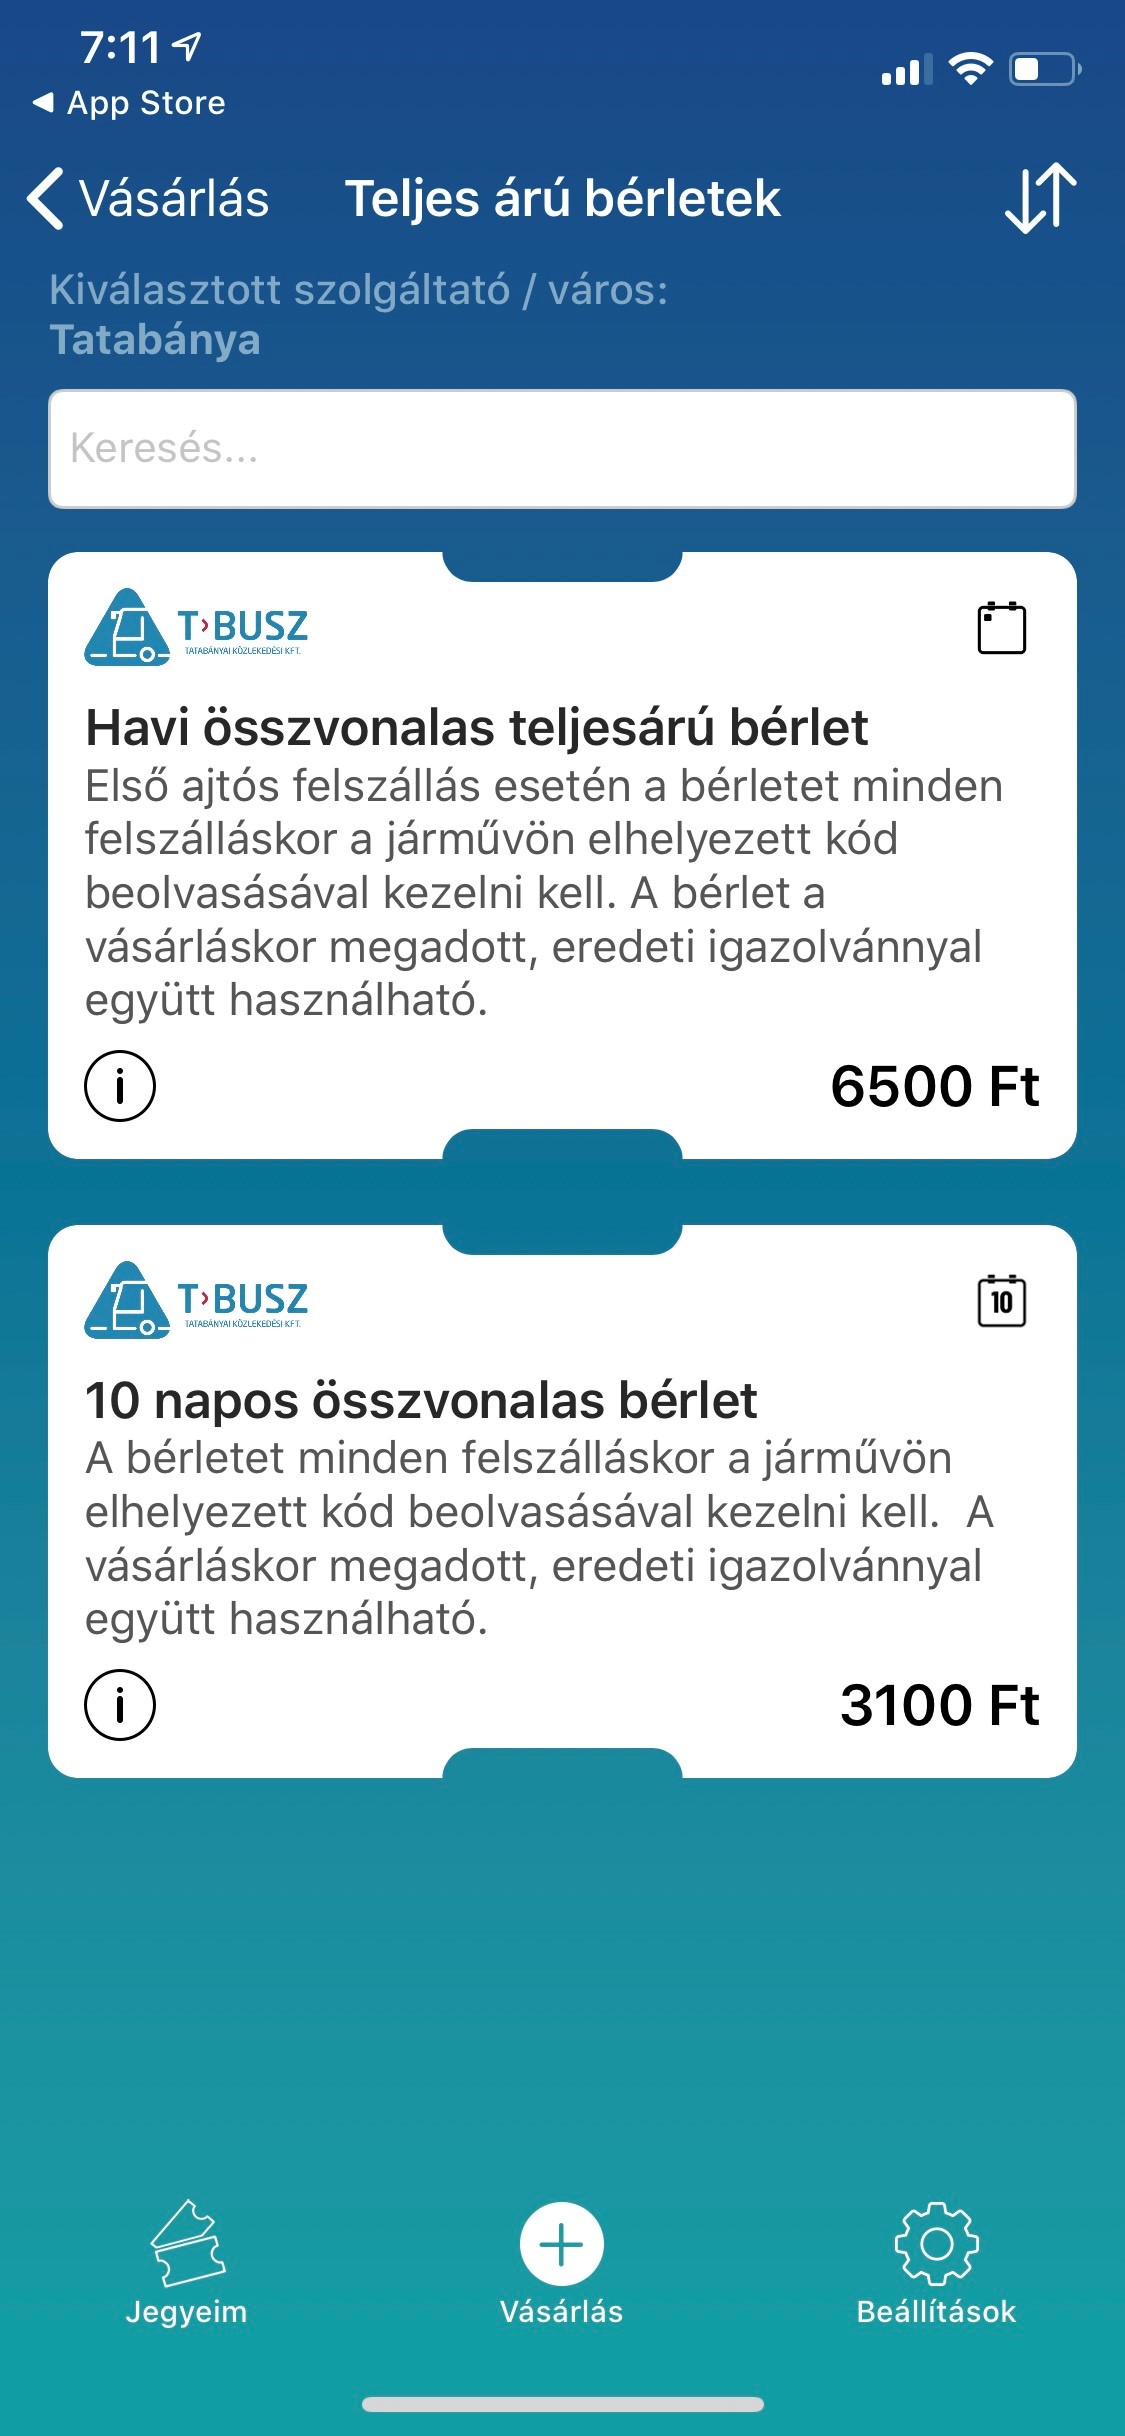Tap the 10-day calendar icon
This screenshot has height=2436, width=1125.
pos(1001,1301)
